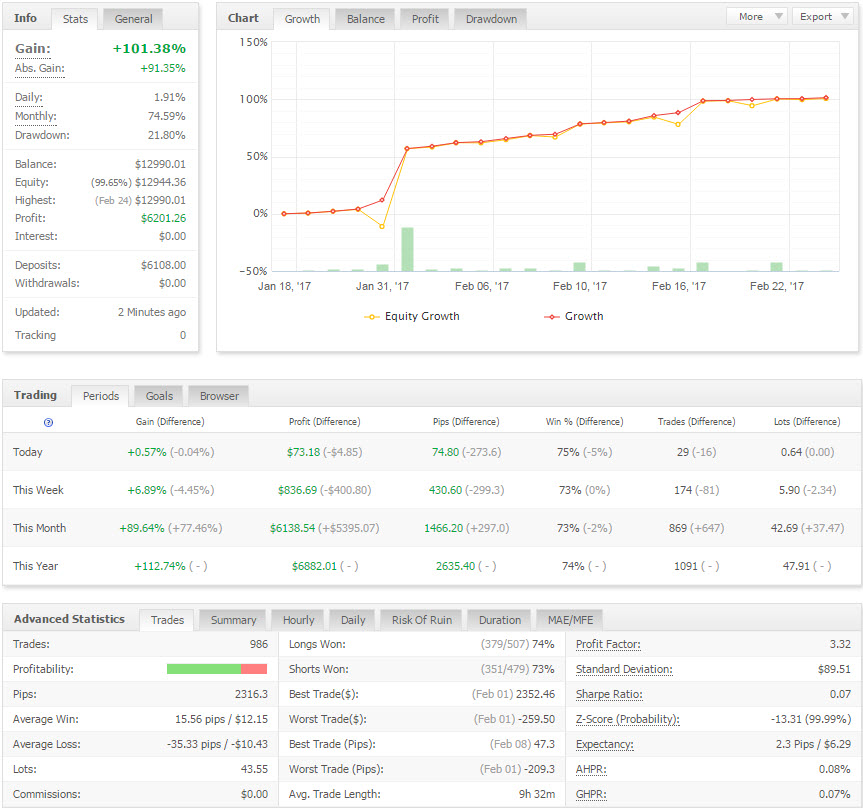Click the Daily label in Info
Viewport: 863px width, 808px height.
(29, 97)
